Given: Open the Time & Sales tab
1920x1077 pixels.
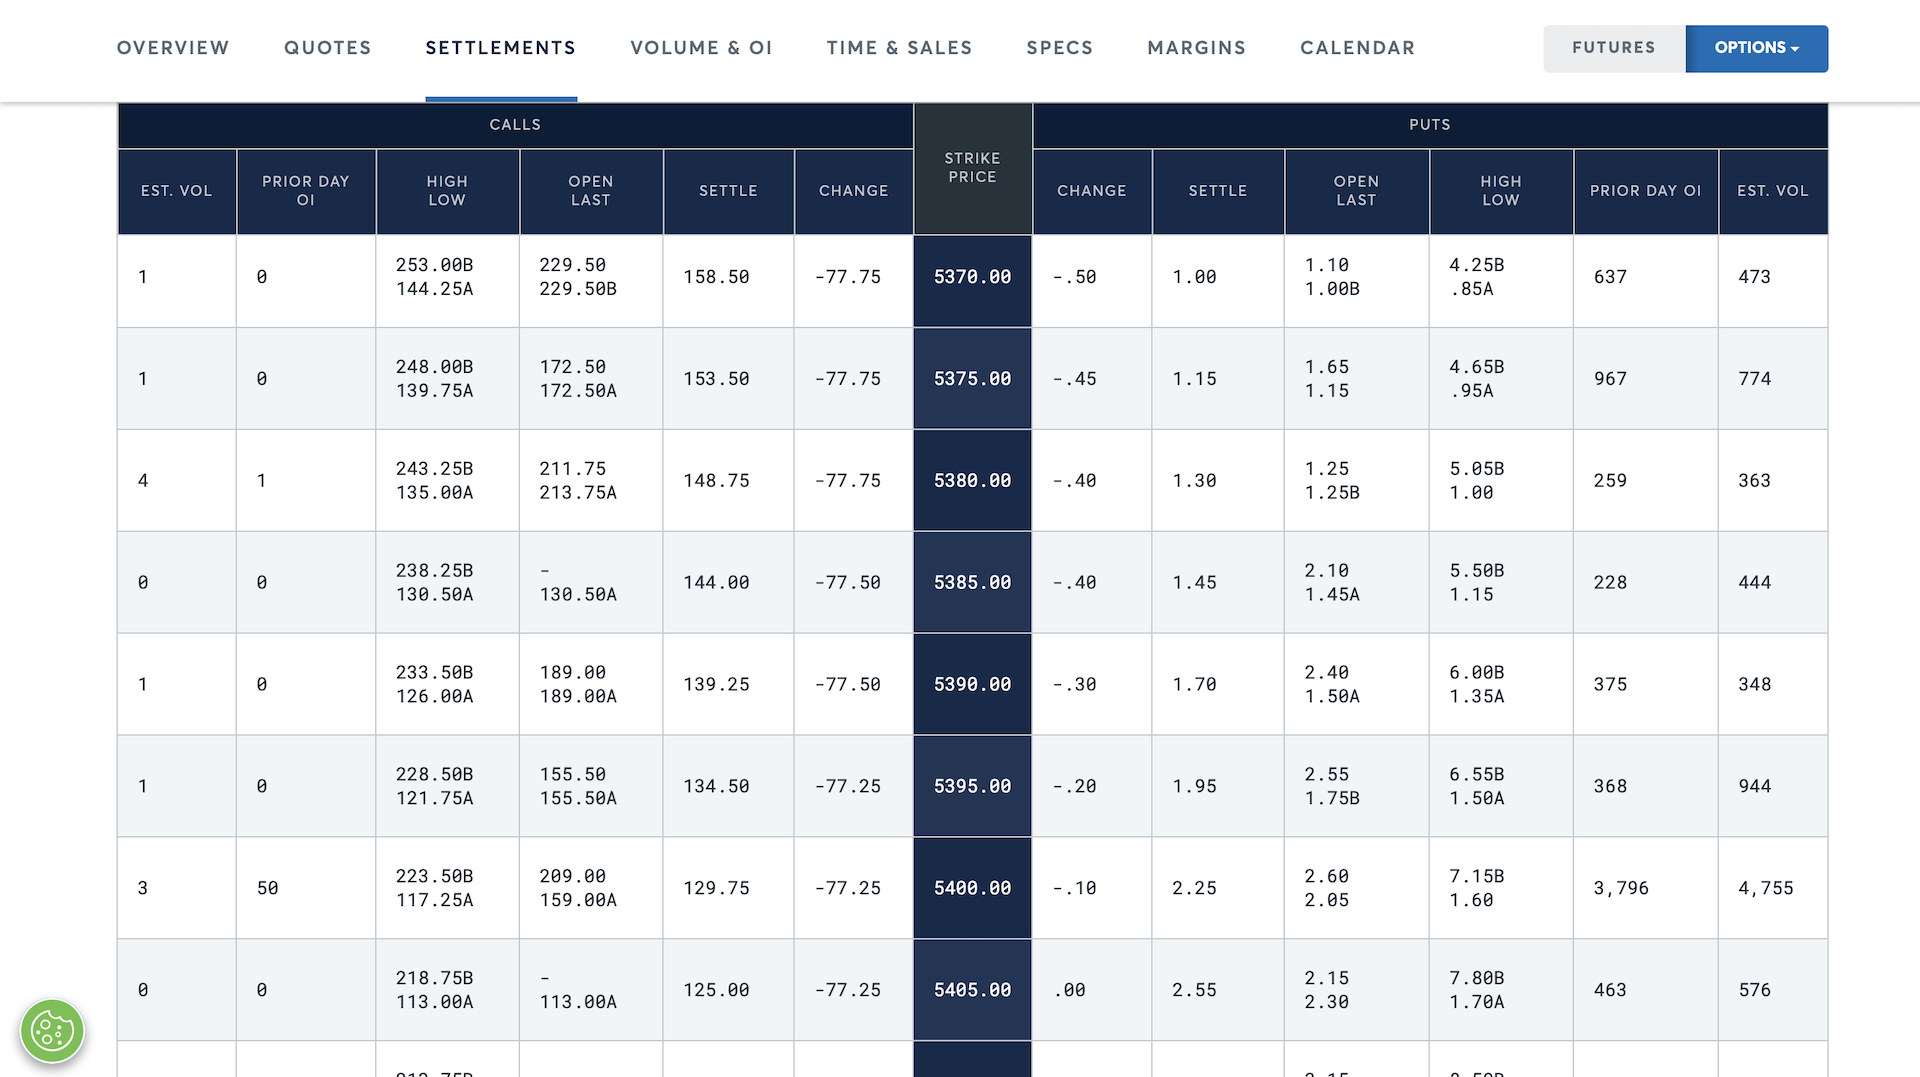Looking at the screenshot, I should click(x=899, y=48).
